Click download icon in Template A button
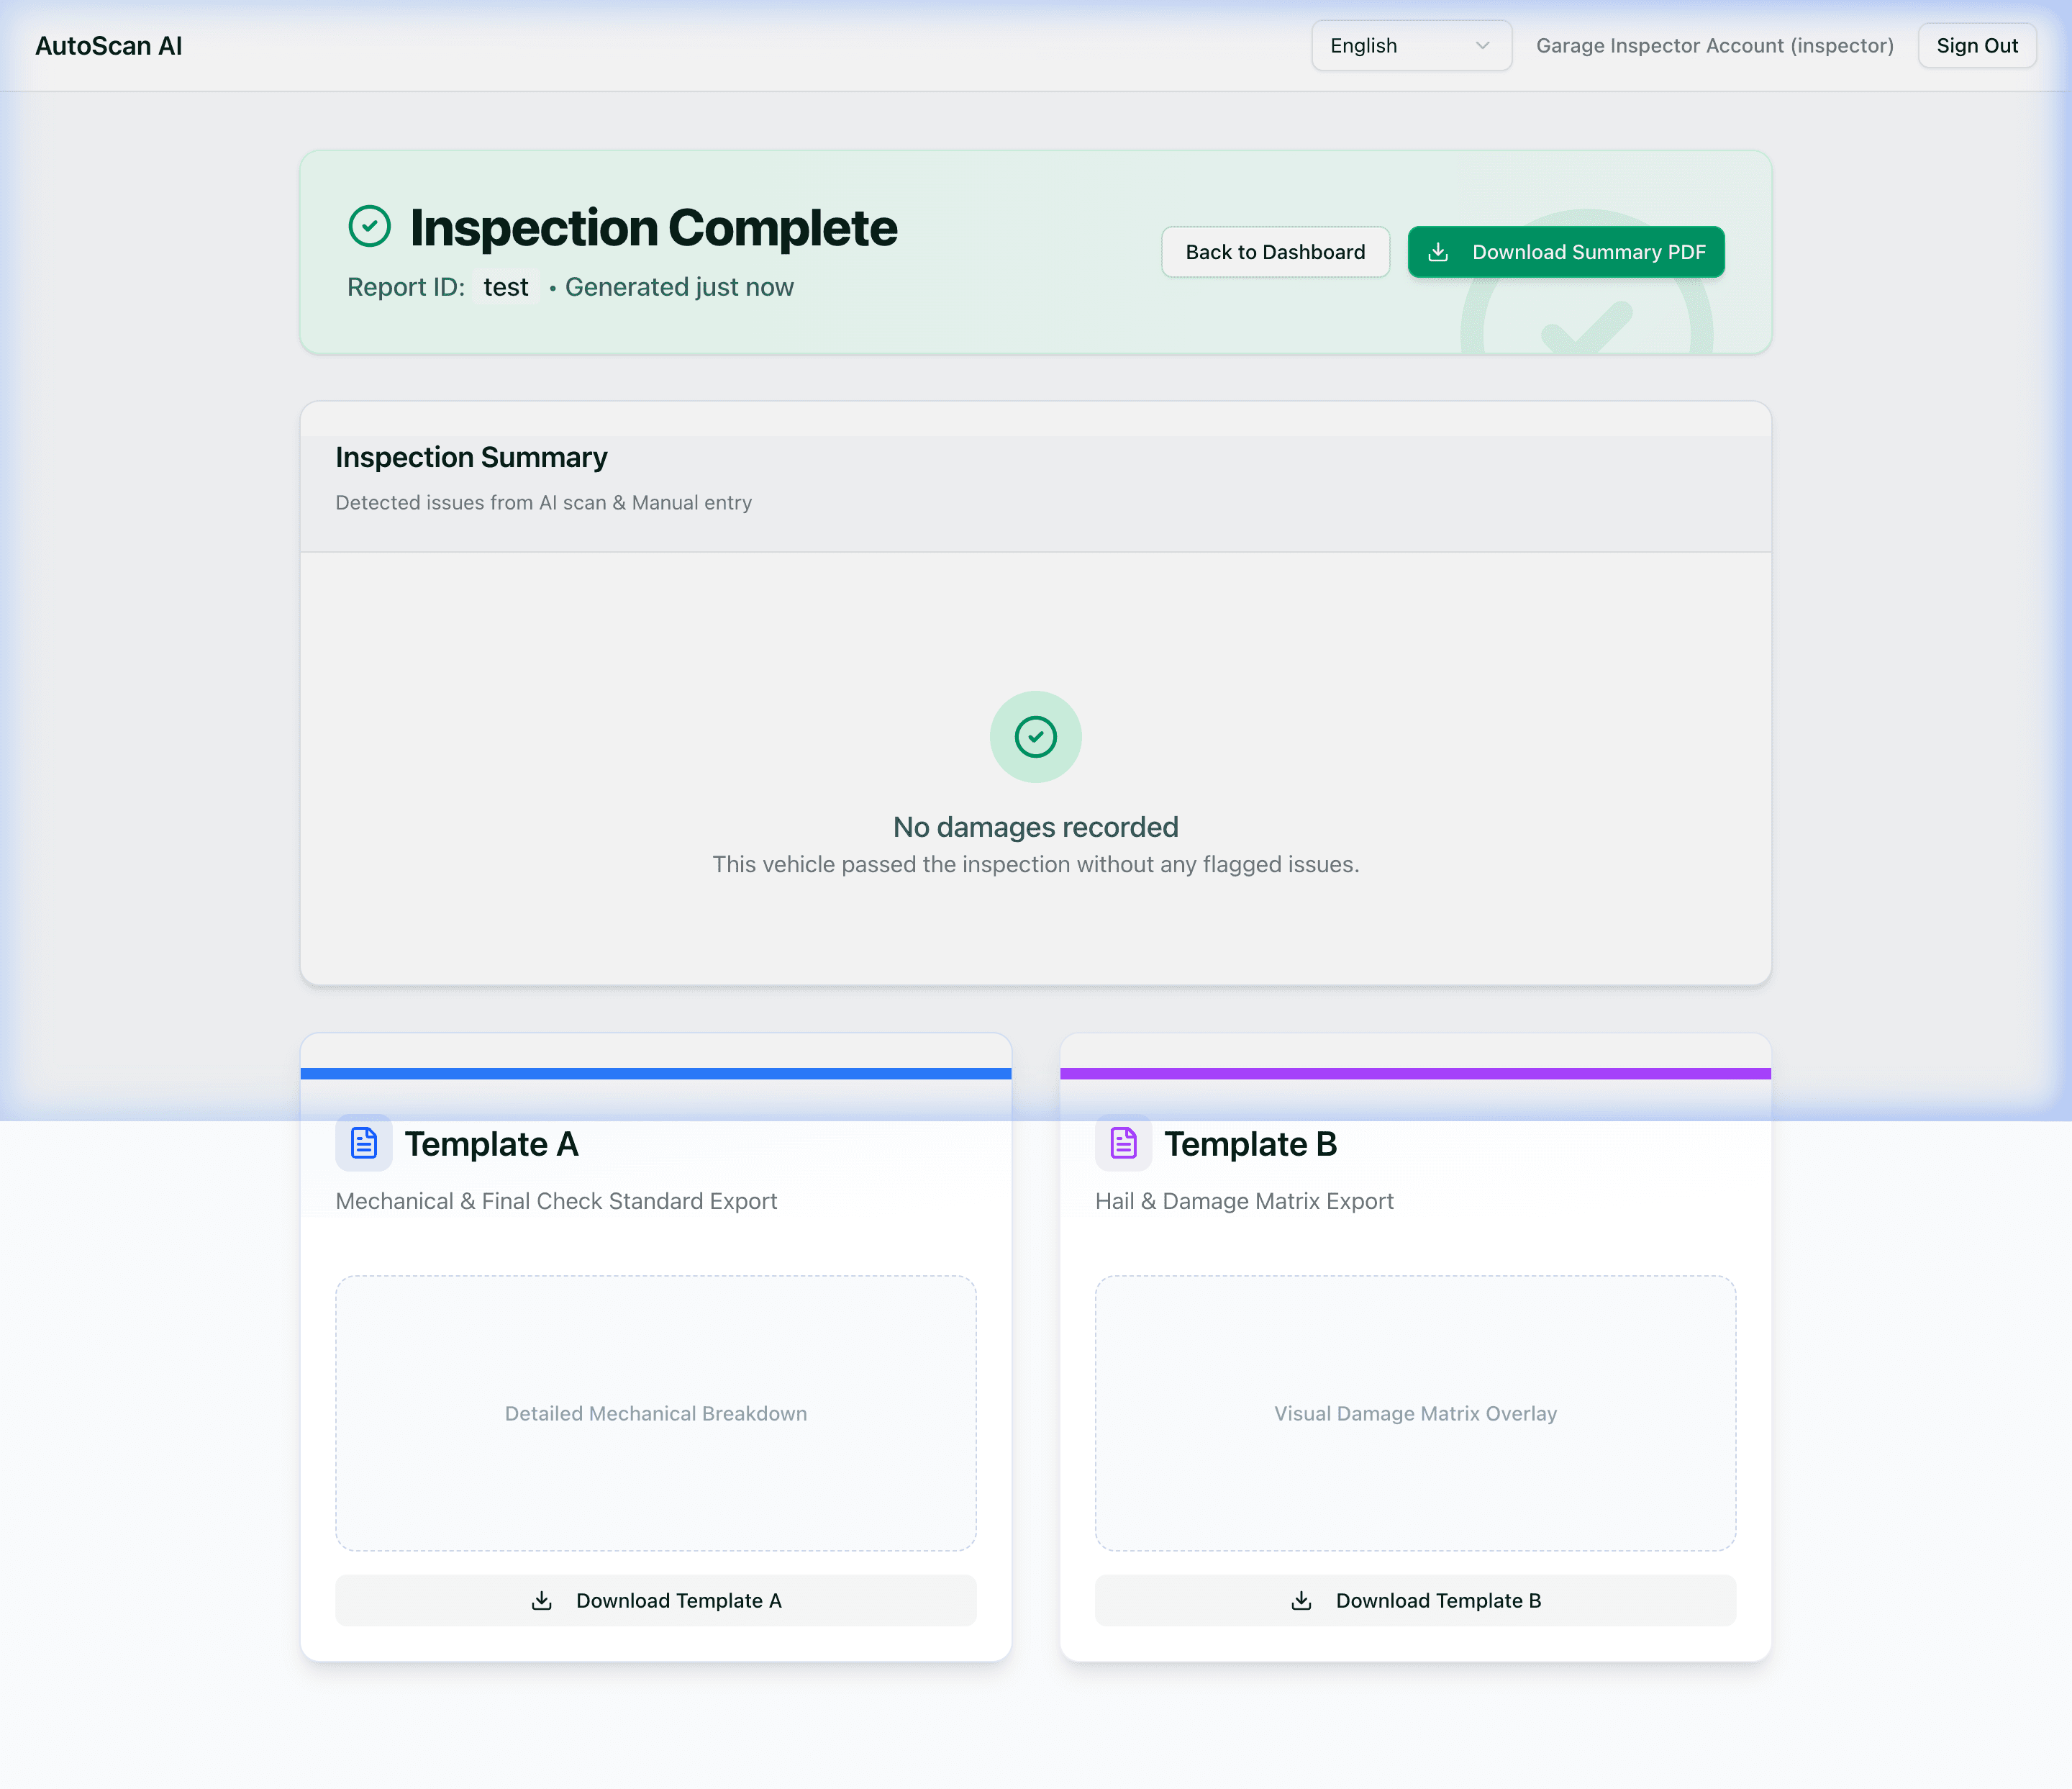Screen dimensions: 2072x1789 click(542, 1601)
